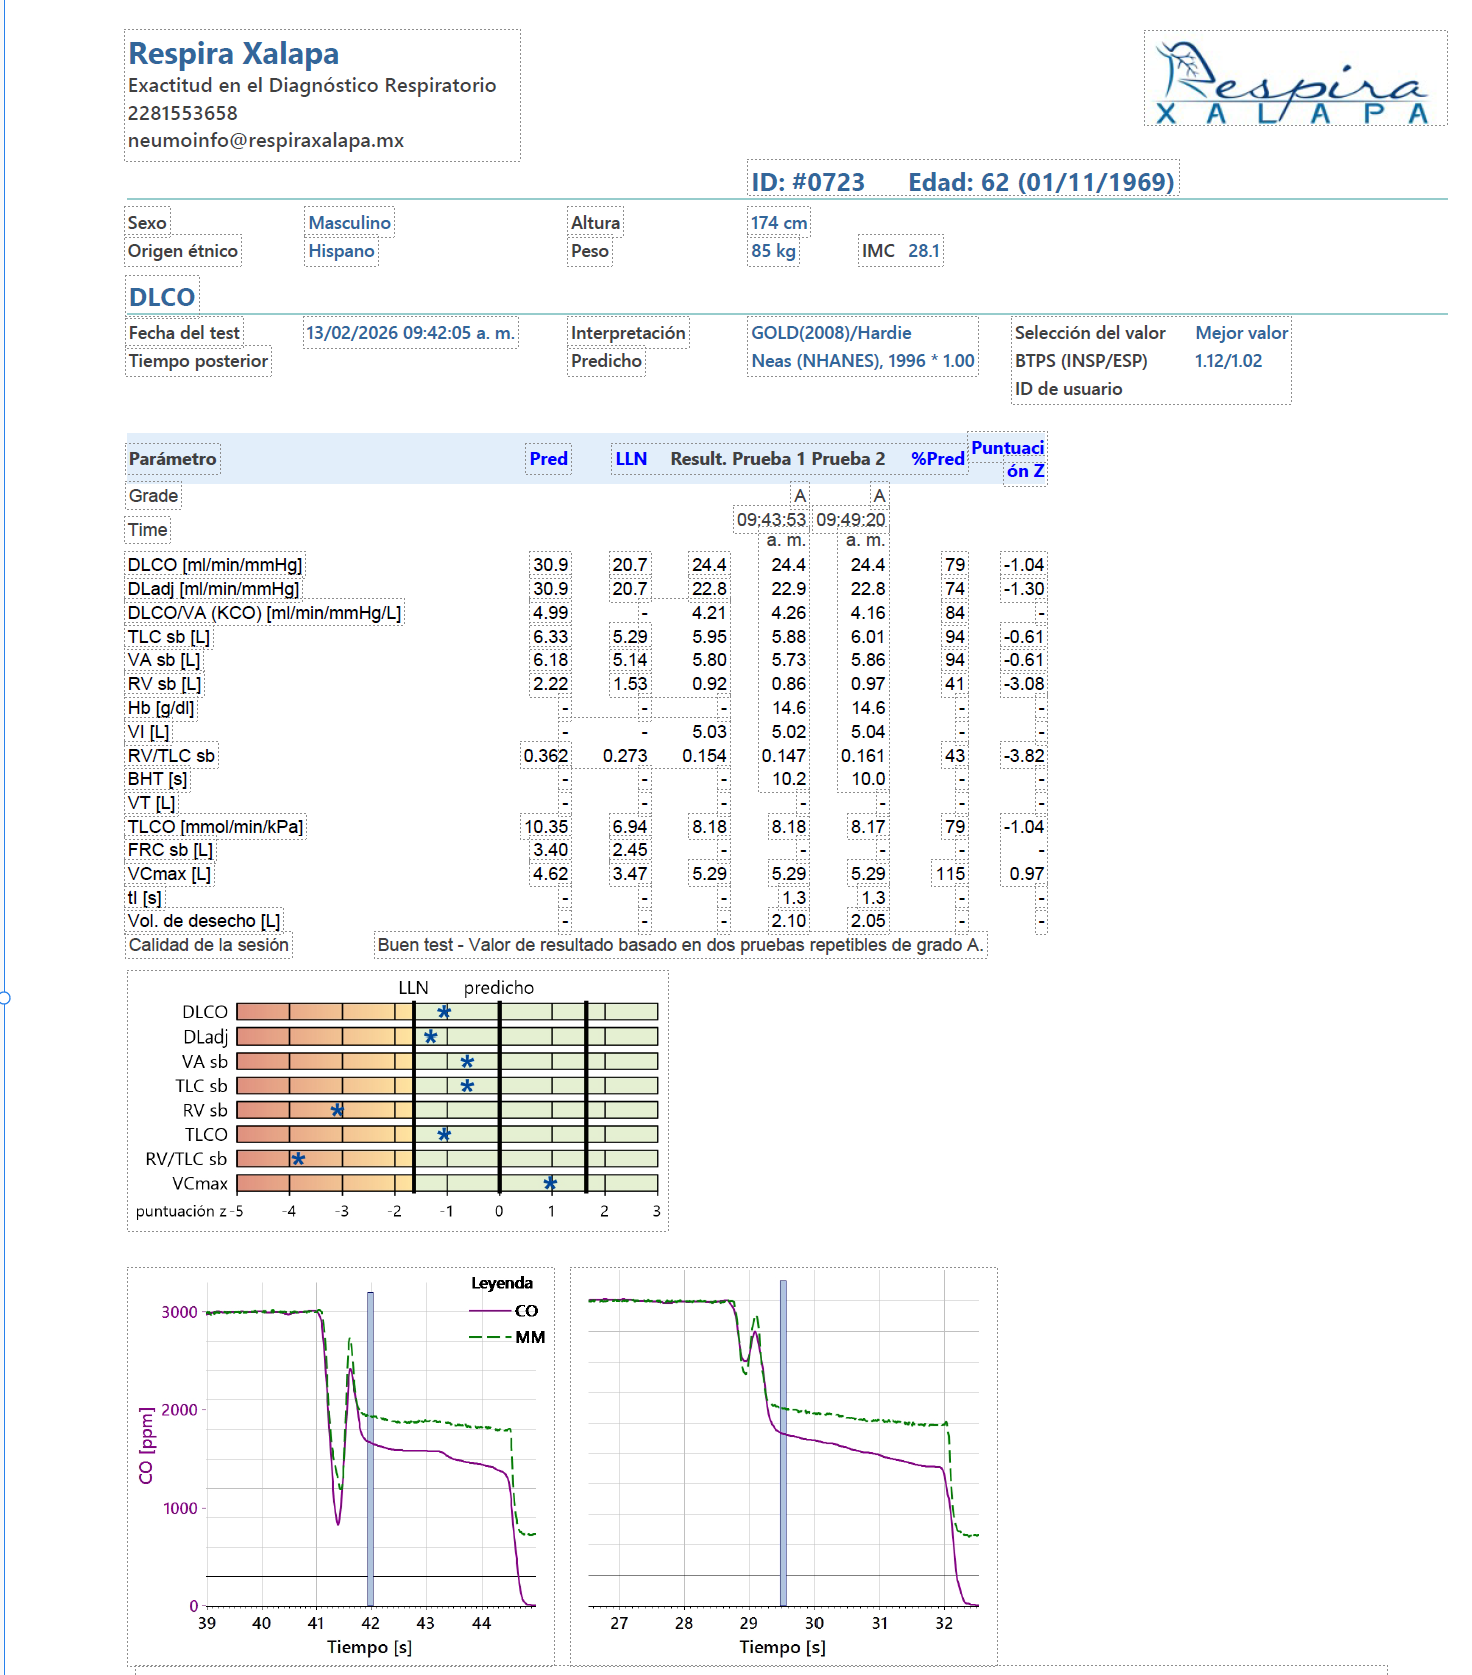Screen dimensions: 1472x1675
Task: Click the "DLCO" section heading
Action: coord(162,297)
